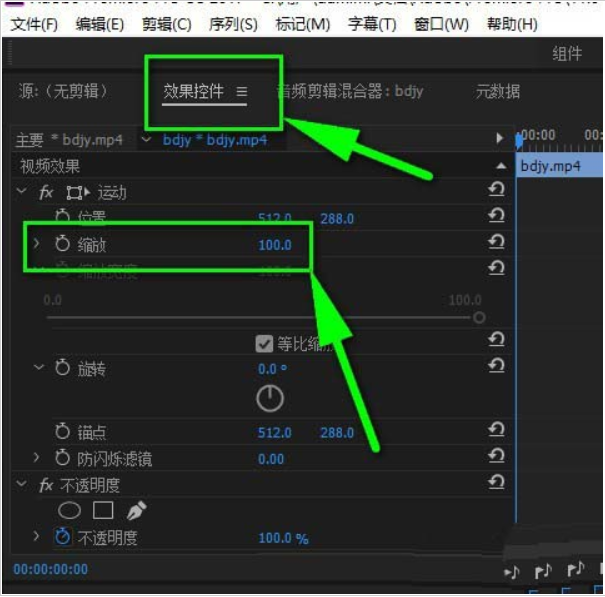The height and width of the screenshot is (597, 605).
Task: Reset the 等比缩放 row
Action: click(x=496, y=340)
